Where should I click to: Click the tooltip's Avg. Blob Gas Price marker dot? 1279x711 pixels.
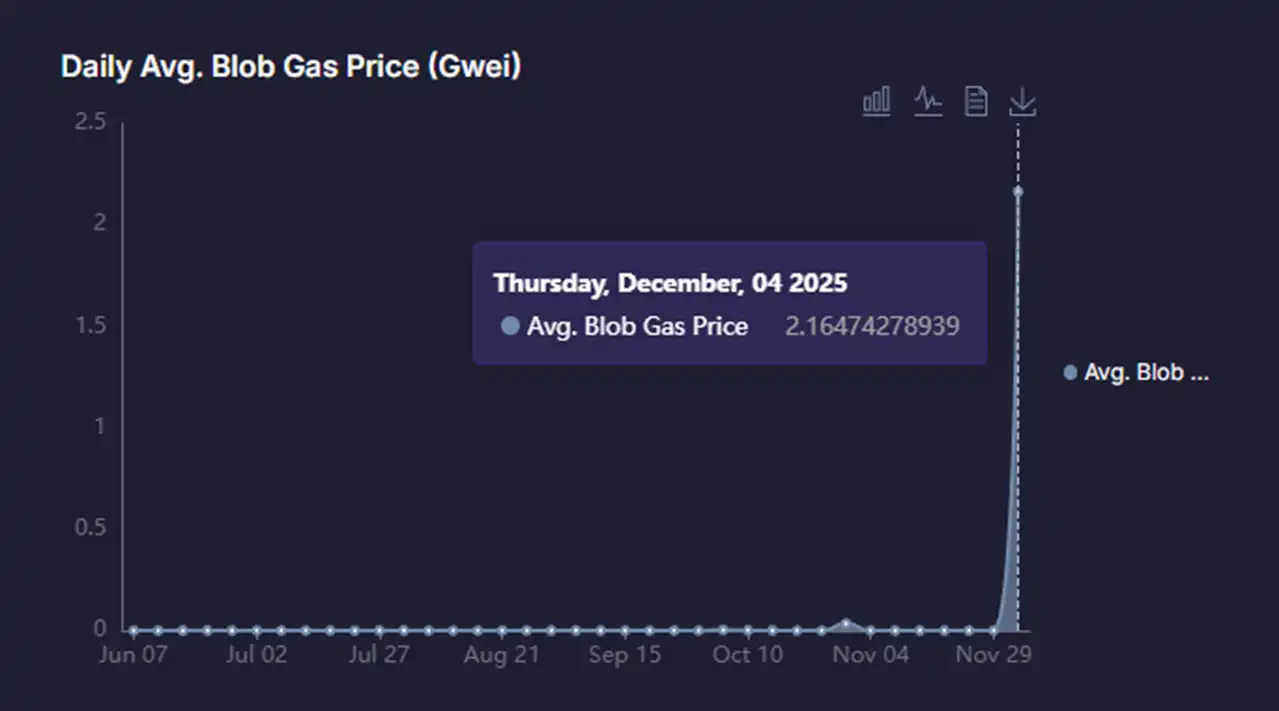[510, 326]
